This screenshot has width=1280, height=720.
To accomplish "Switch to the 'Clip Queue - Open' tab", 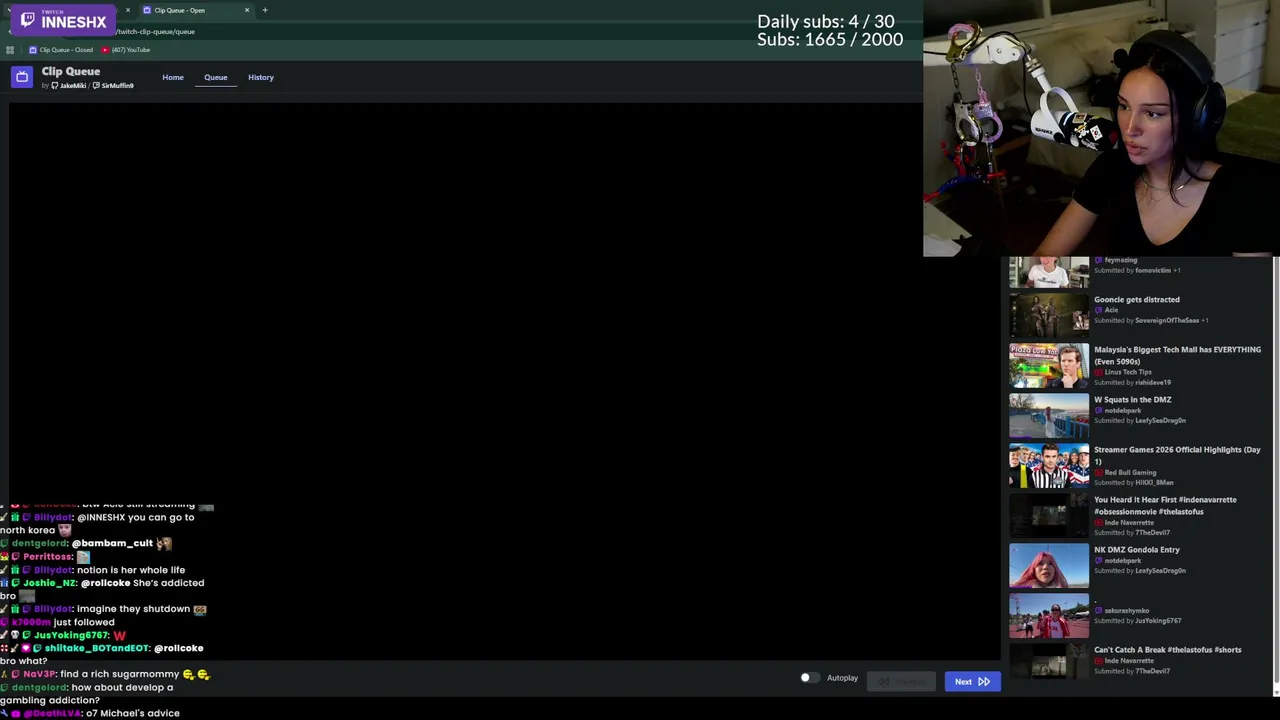I will (x=195, y=10).
